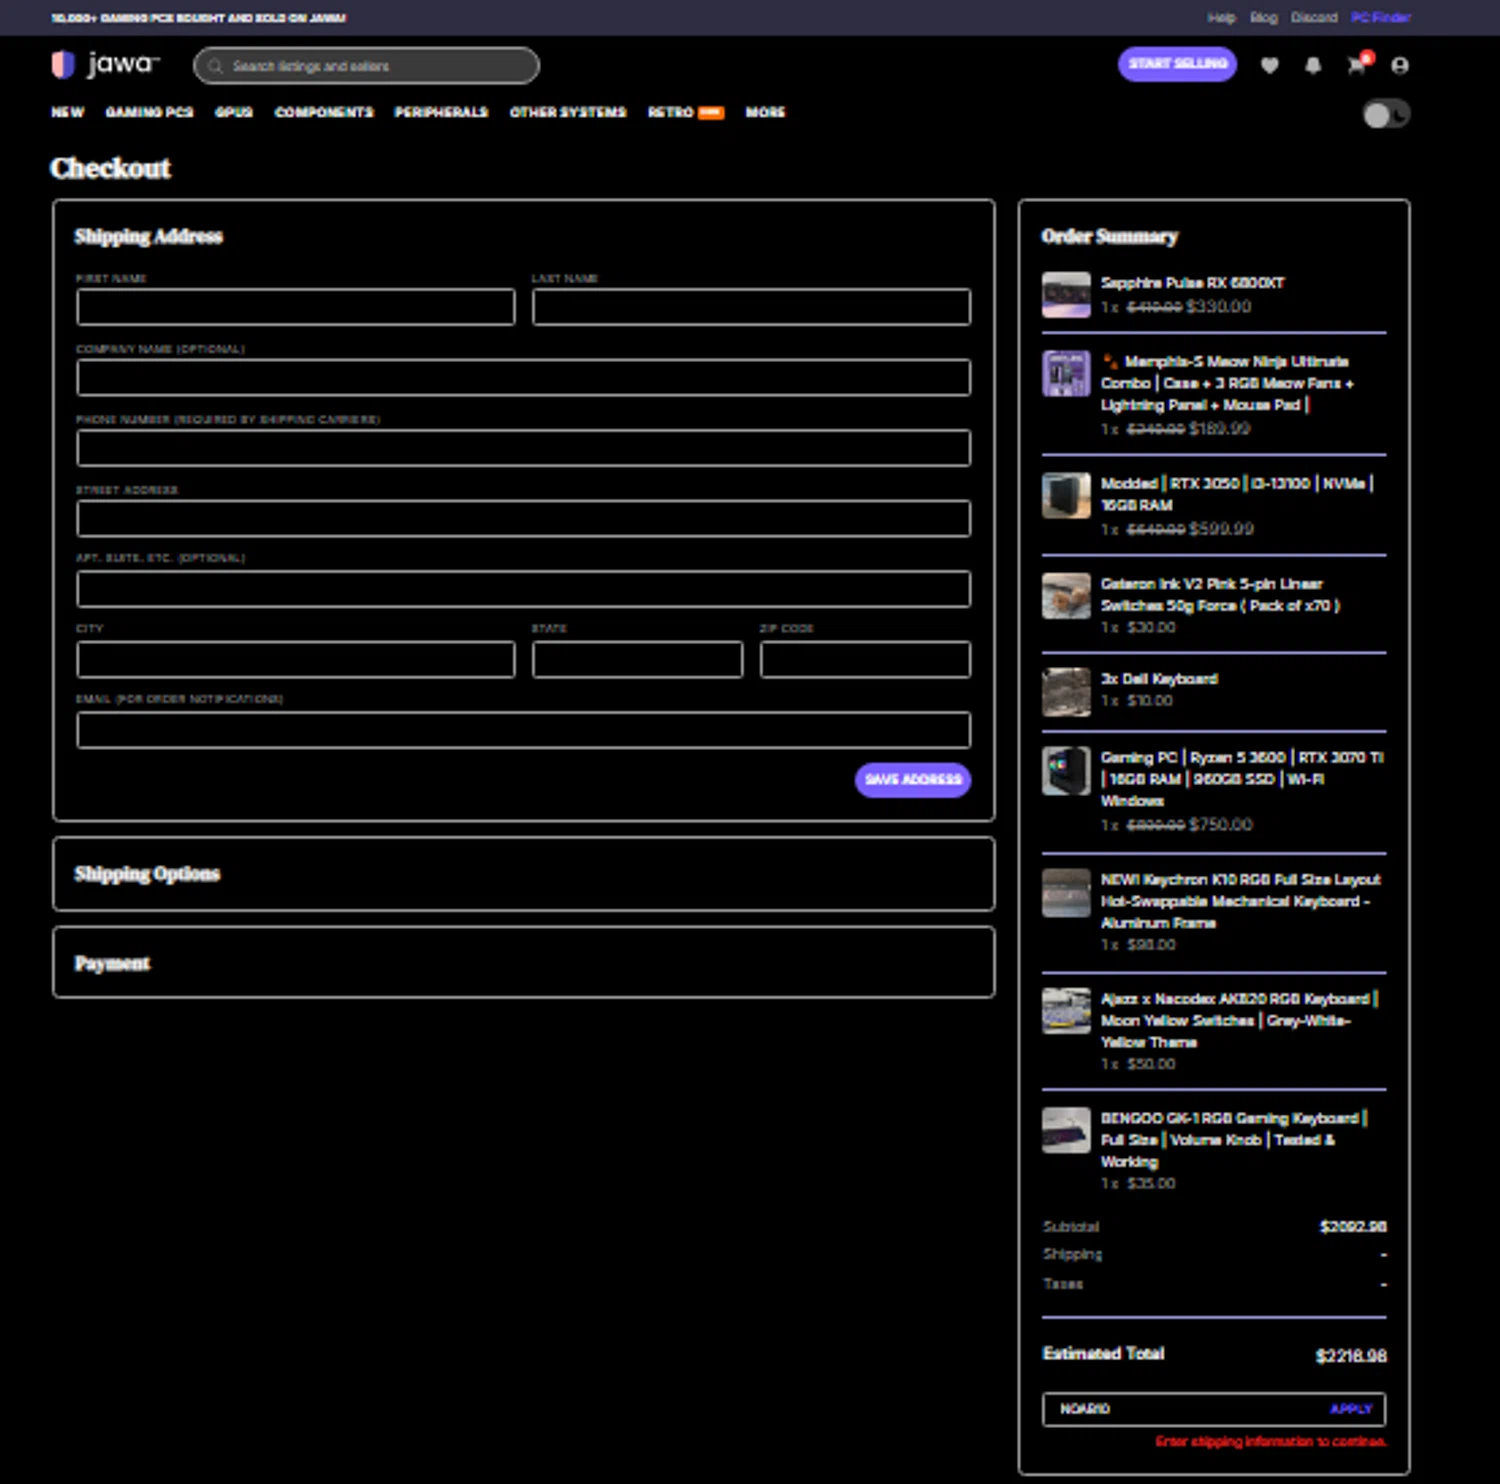Expand the Payment section
This screenshot has height=1484, width=1500.
coord(523,962)
